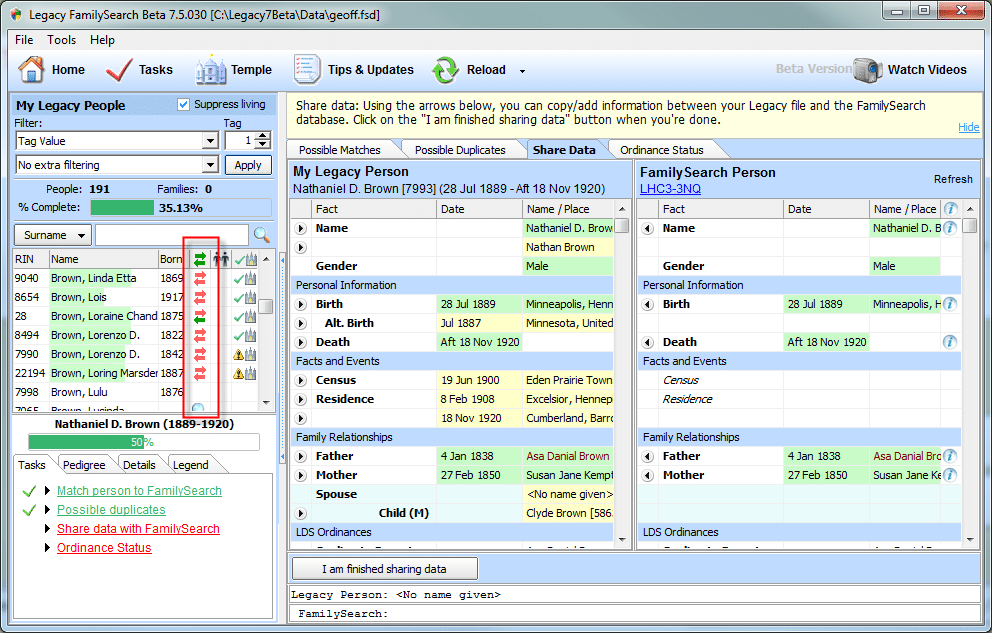
Task: Open Tips & Updates
Action: tap(353, 70)
